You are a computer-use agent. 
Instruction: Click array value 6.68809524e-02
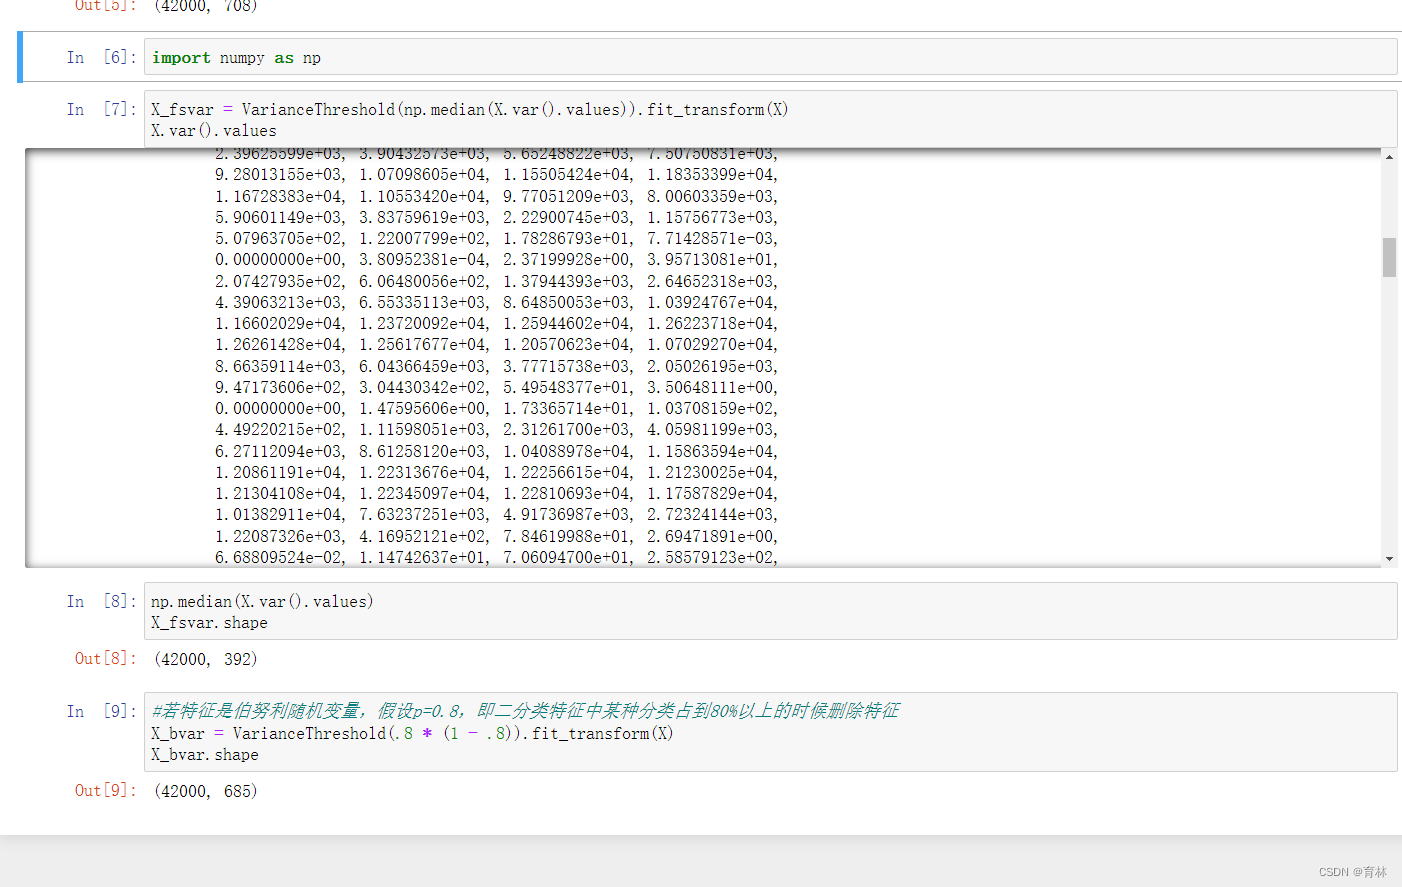[279, 557]
